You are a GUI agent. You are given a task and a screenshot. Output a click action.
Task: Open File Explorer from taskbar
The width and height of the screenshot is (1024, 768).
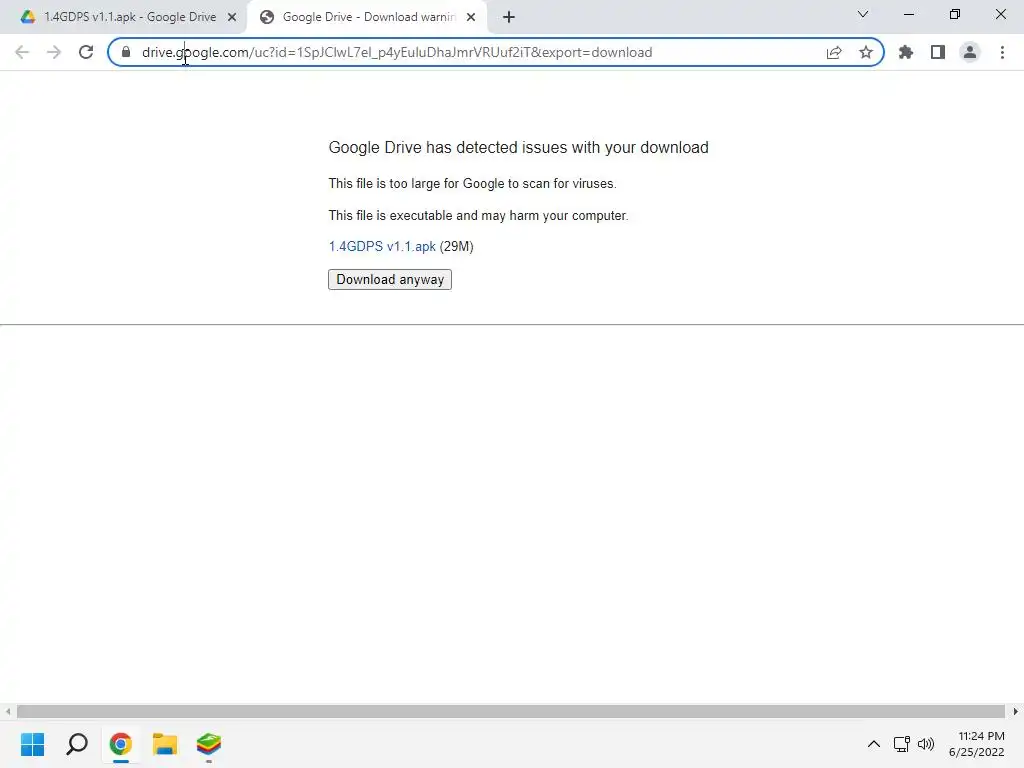(x=165, y=744)
